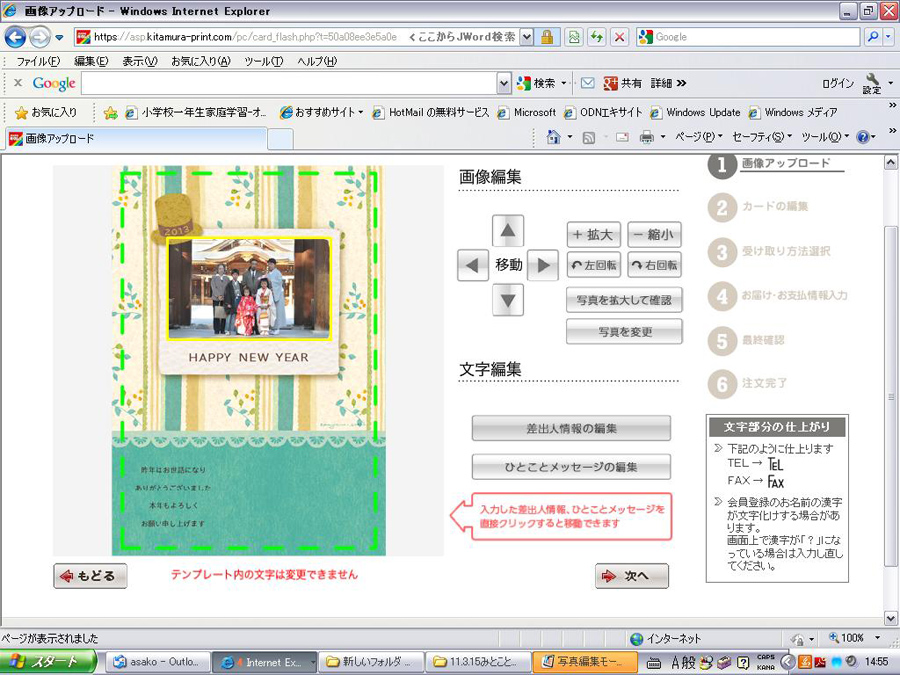Rotate photo right with 右回転 button
The width and height of the screenshot is (900, 675).
click(x=655, y=265)
